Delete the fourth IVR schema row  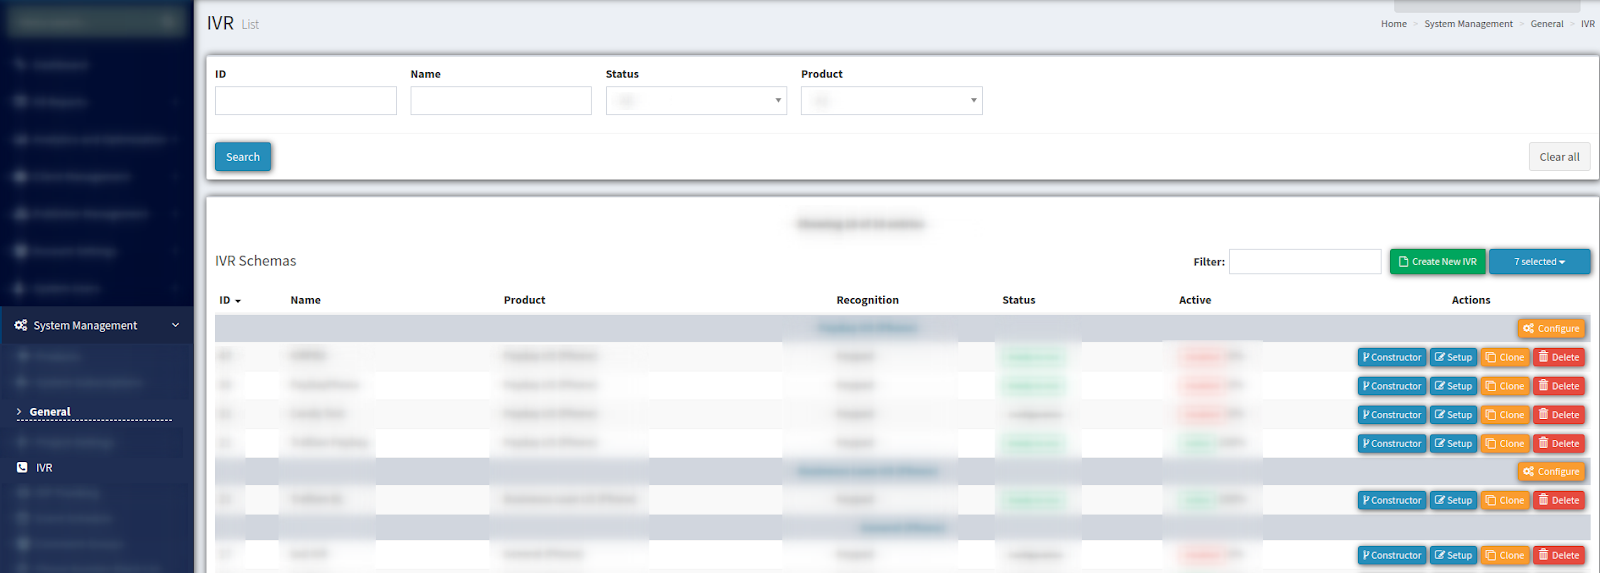tap(1559, 444)
